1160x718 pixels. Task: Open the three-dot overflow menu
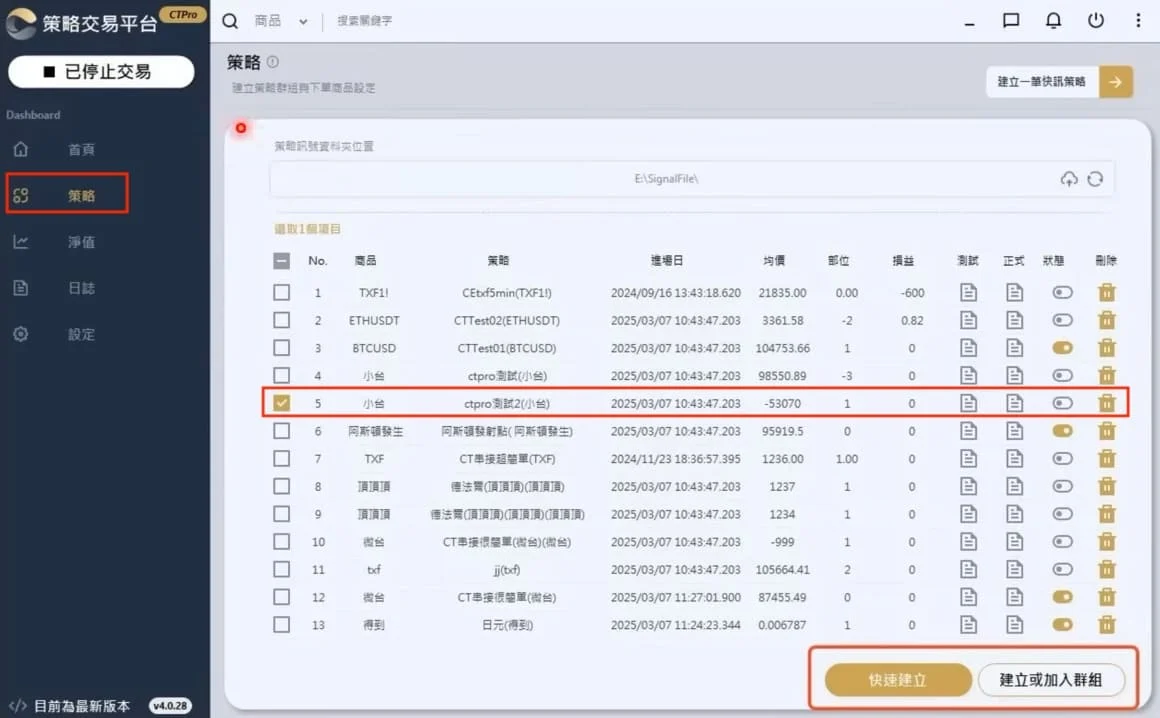pyautogui.click(x=1136, y=20)
